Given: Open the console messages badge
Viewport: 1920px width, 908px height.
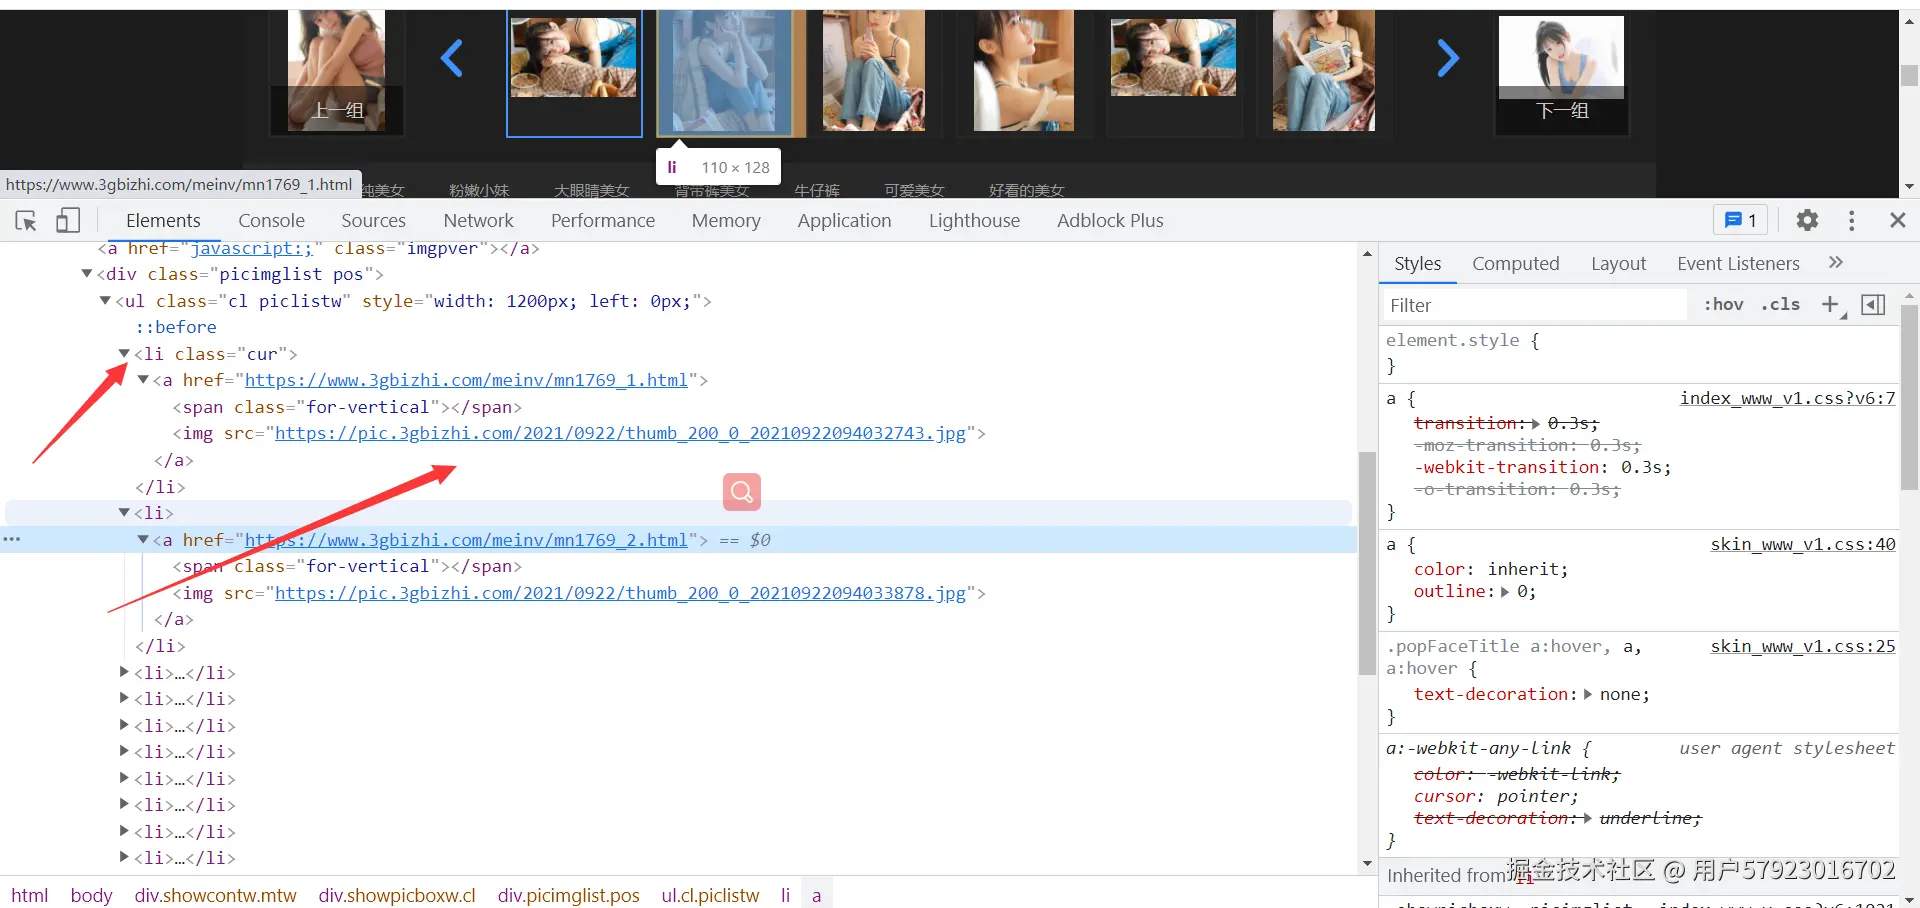Looking at the screenshot, I should [x=1741, y=220].
